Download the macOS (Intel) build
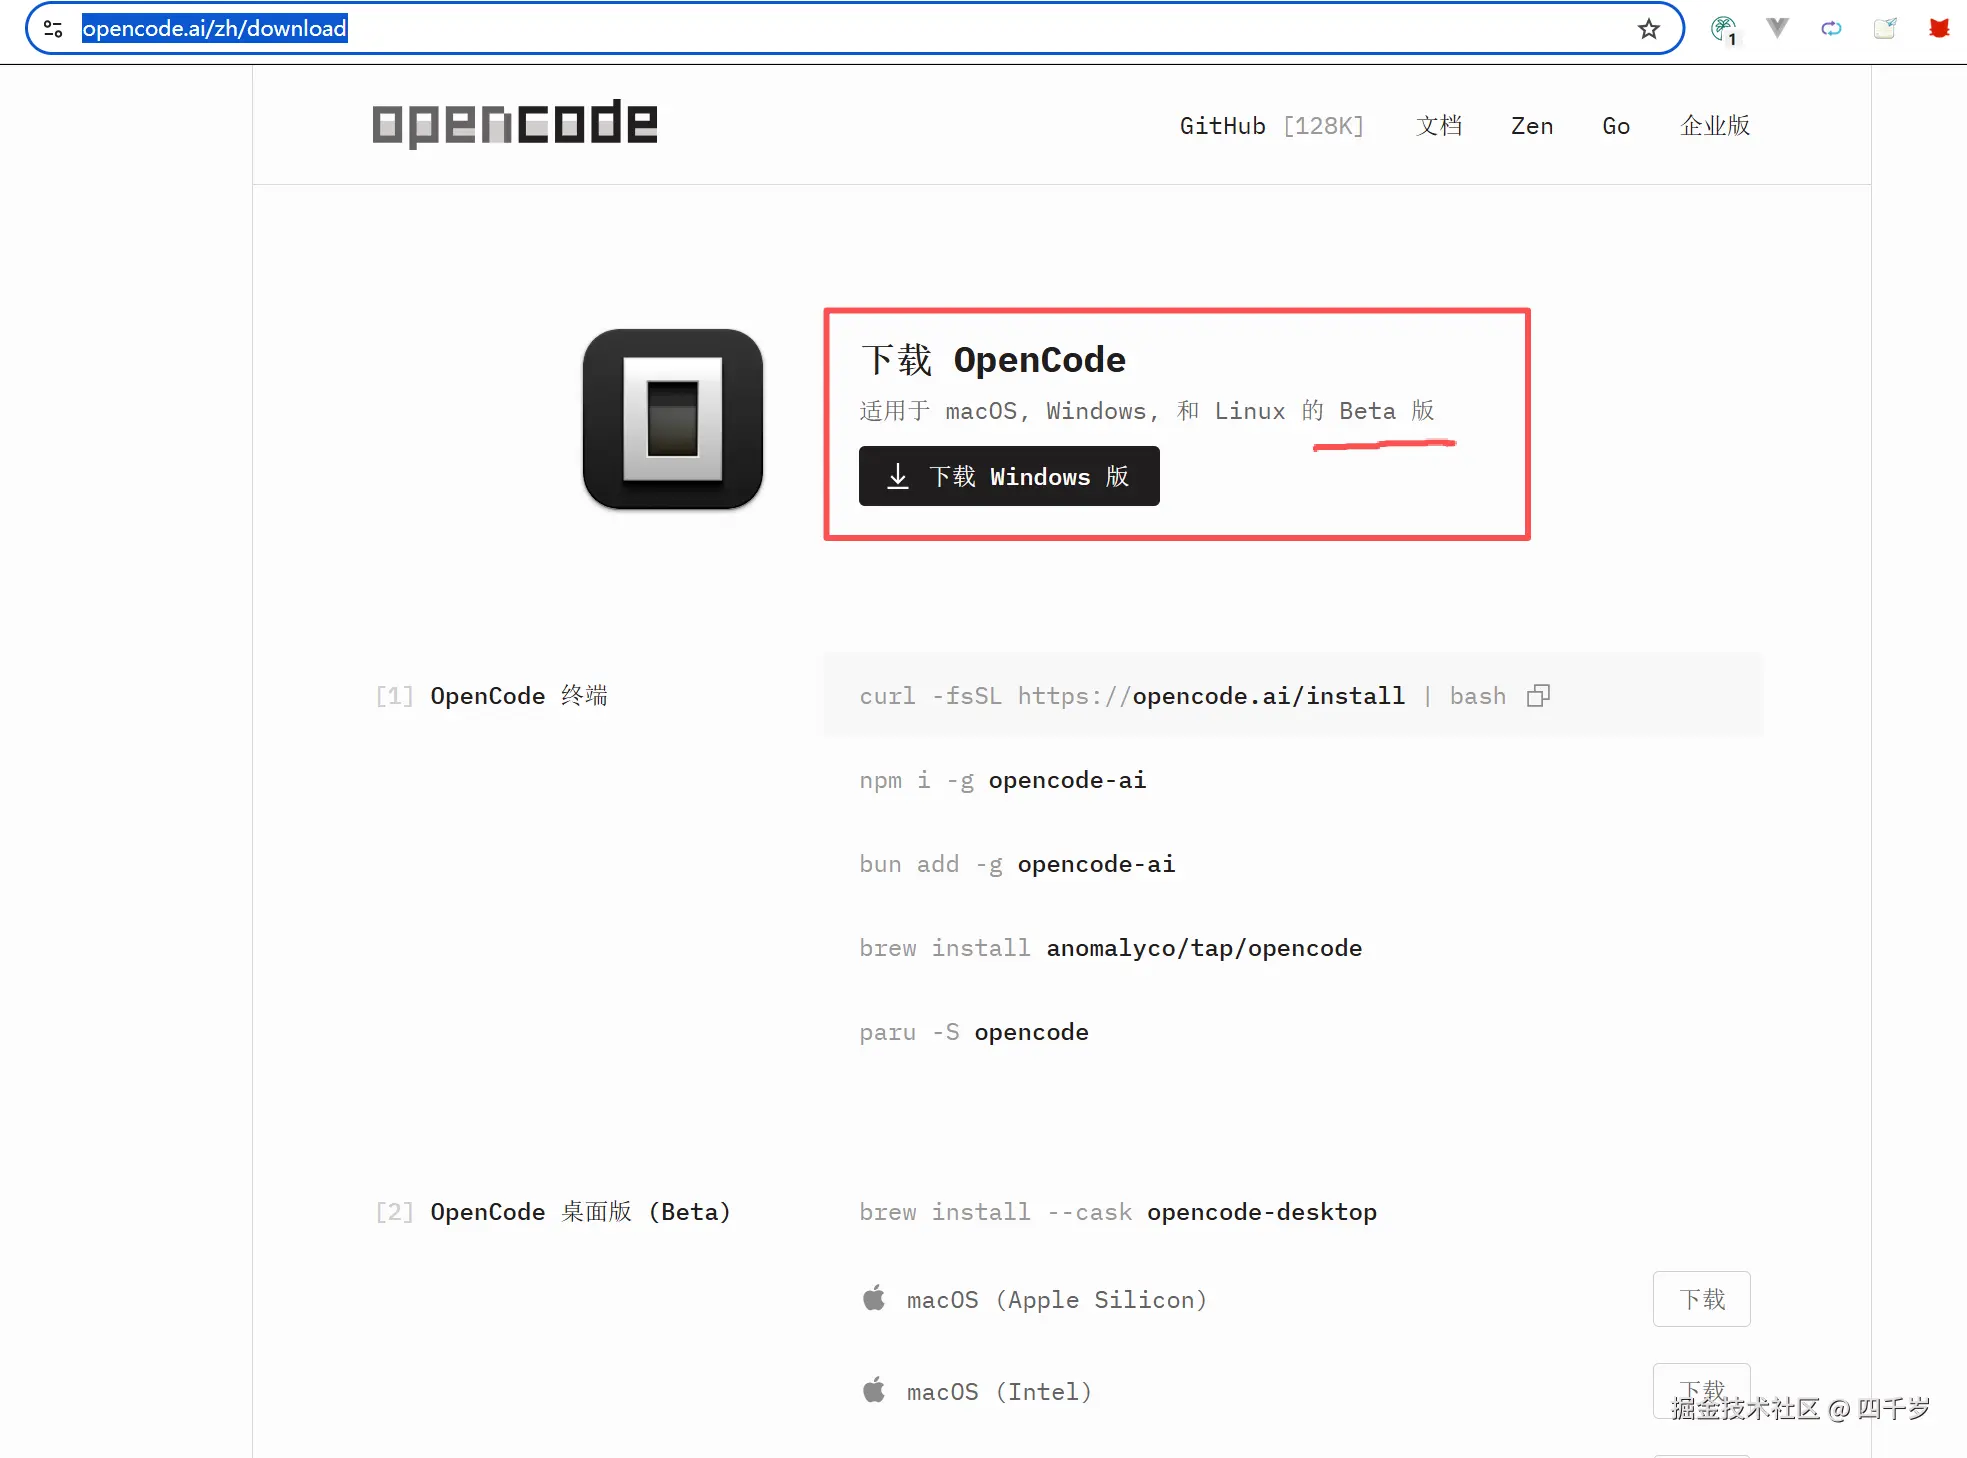Image resolution: width=1967 pixels, height=1458 pixels. (1701, 1390)
